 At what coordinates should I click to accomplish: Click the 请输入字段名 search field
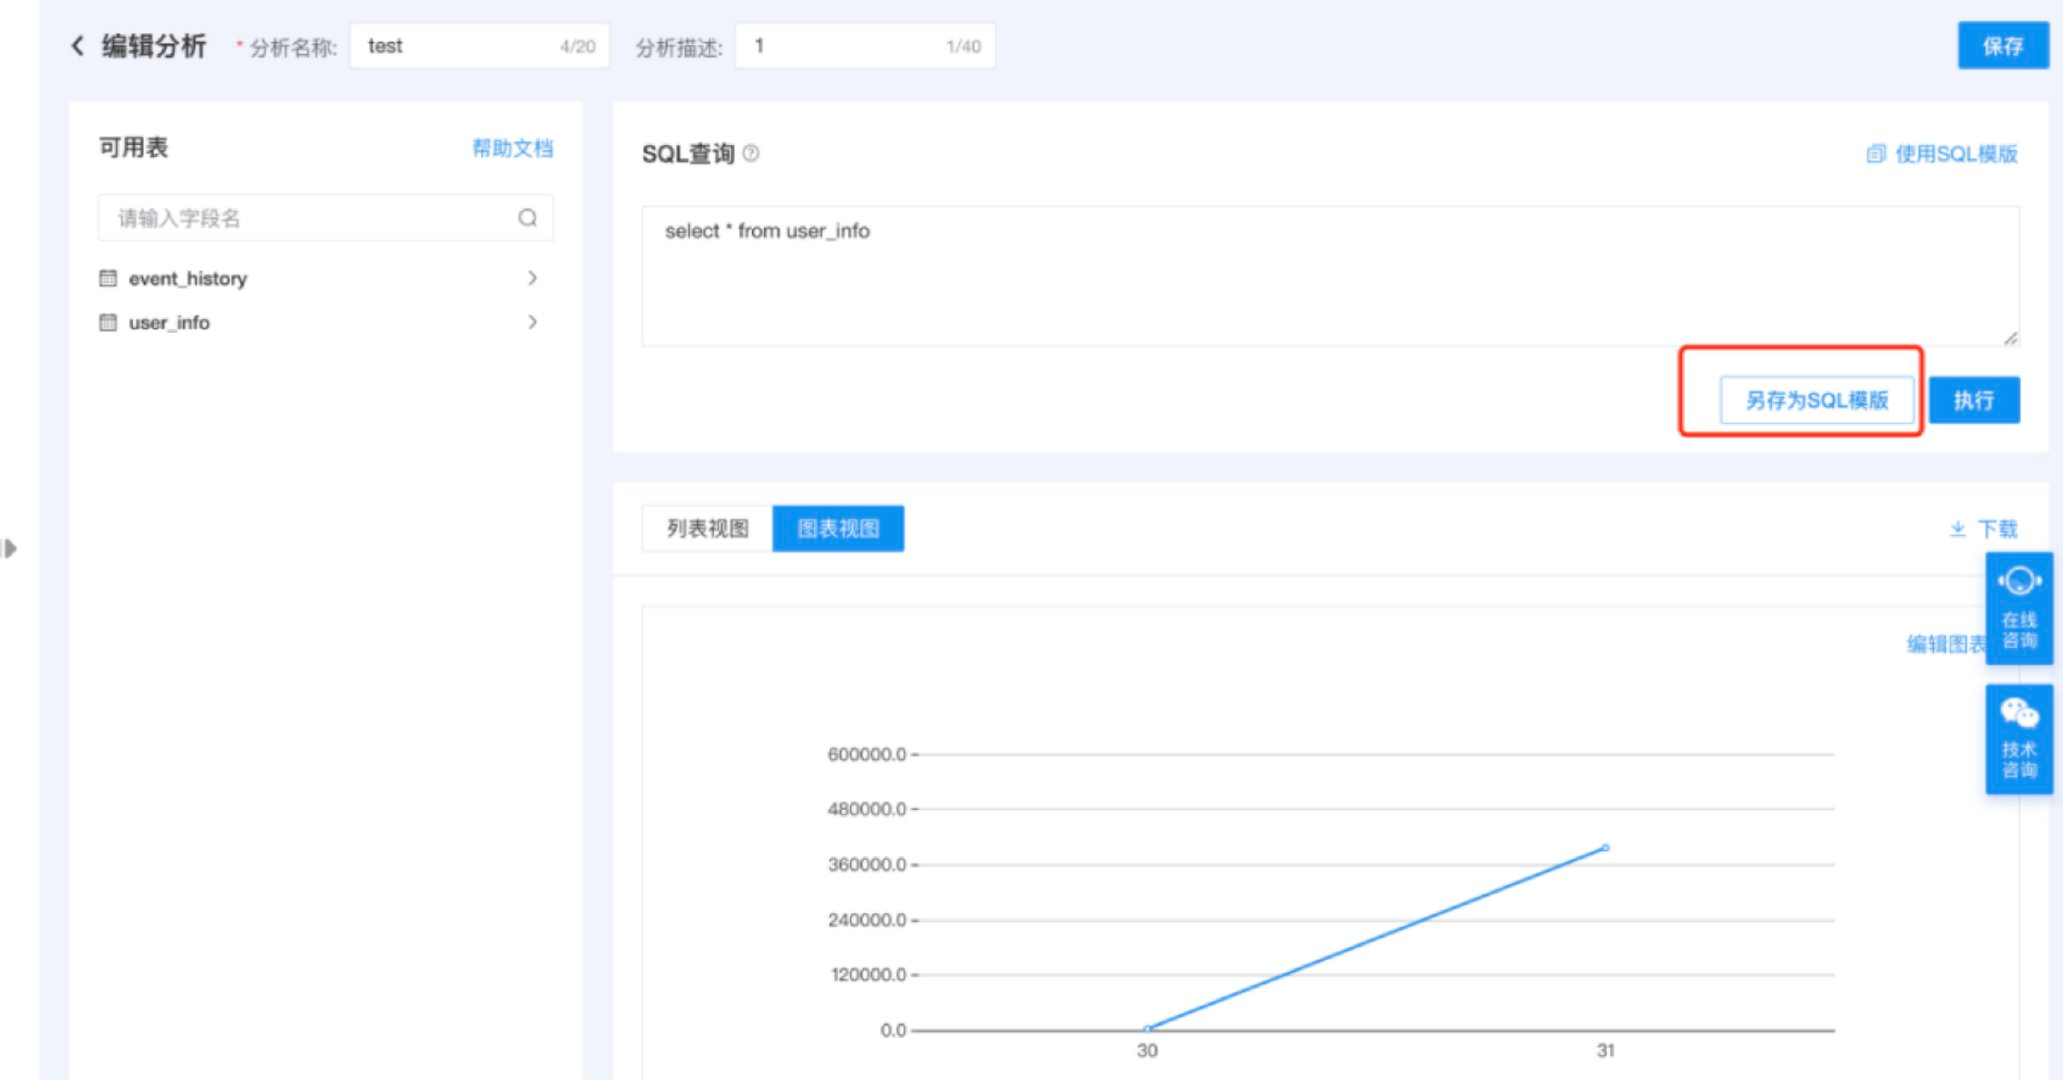325,218
